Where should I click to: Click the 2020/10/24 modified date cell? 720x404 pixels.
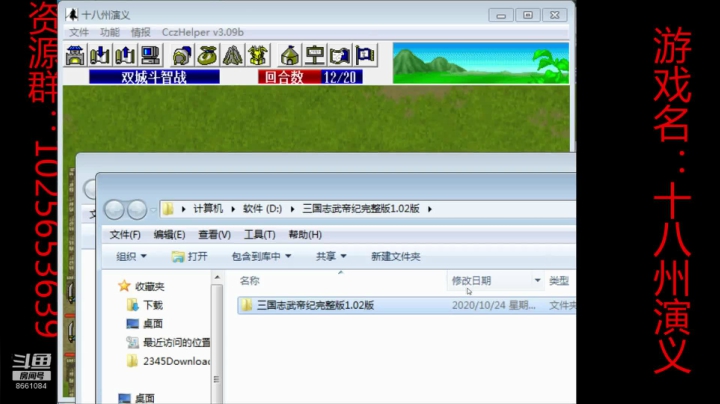(x=494, y=305)
